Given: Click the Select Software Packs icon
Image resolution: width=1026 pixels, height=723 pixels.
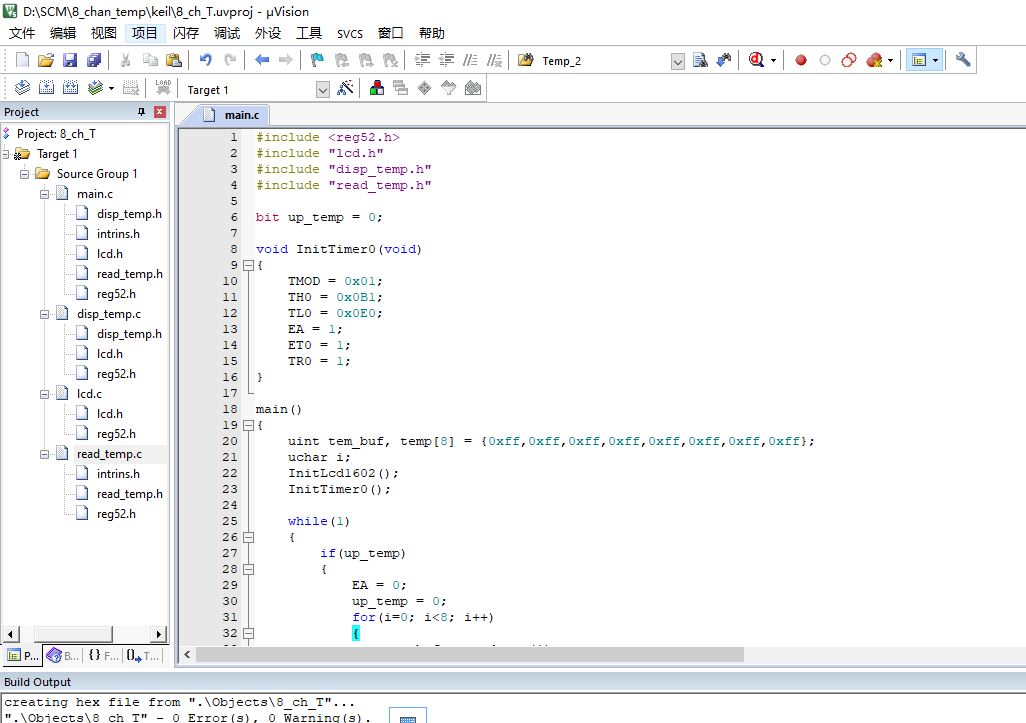Looking at the screenshot, I should pos(449,88).
